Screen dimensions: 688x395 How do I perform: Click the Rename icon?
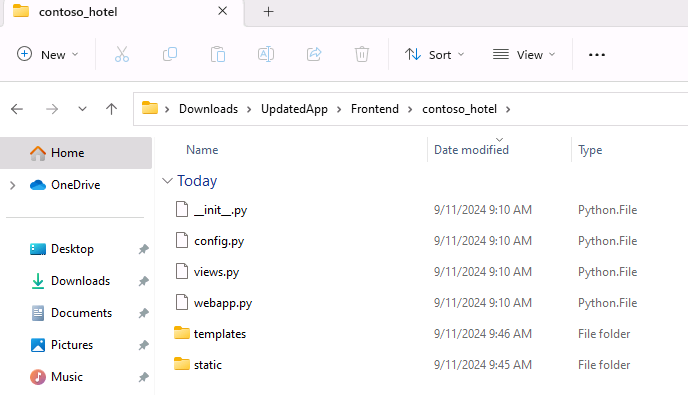point(266,54)
